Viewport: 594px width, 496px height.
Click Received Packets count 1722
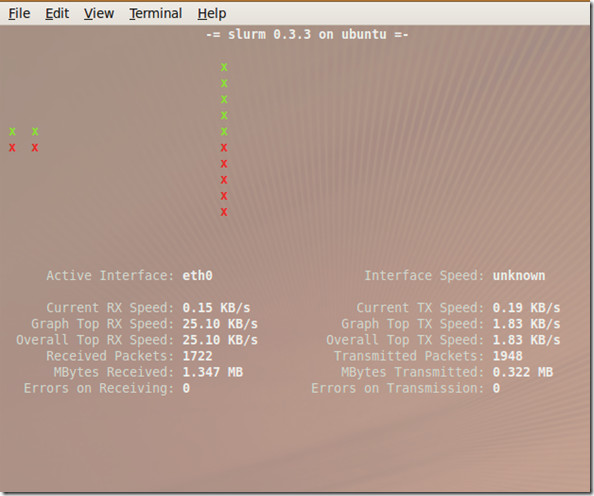click(x=197, y=356)
